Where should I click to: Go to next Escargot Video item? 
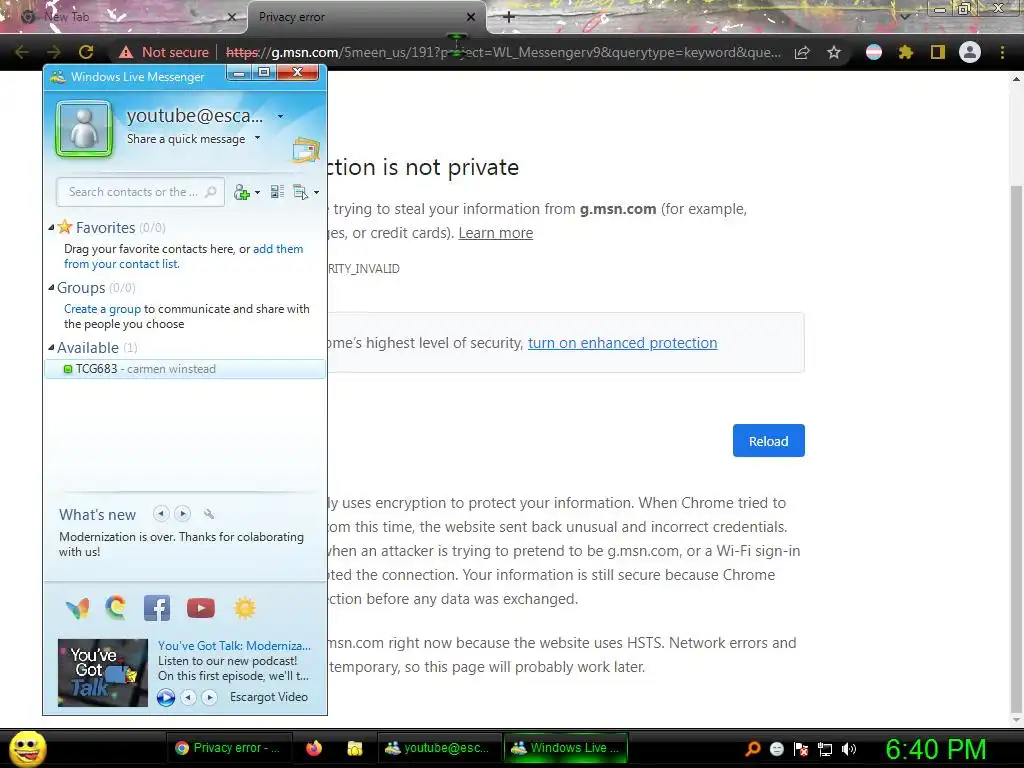click(209, 697)
